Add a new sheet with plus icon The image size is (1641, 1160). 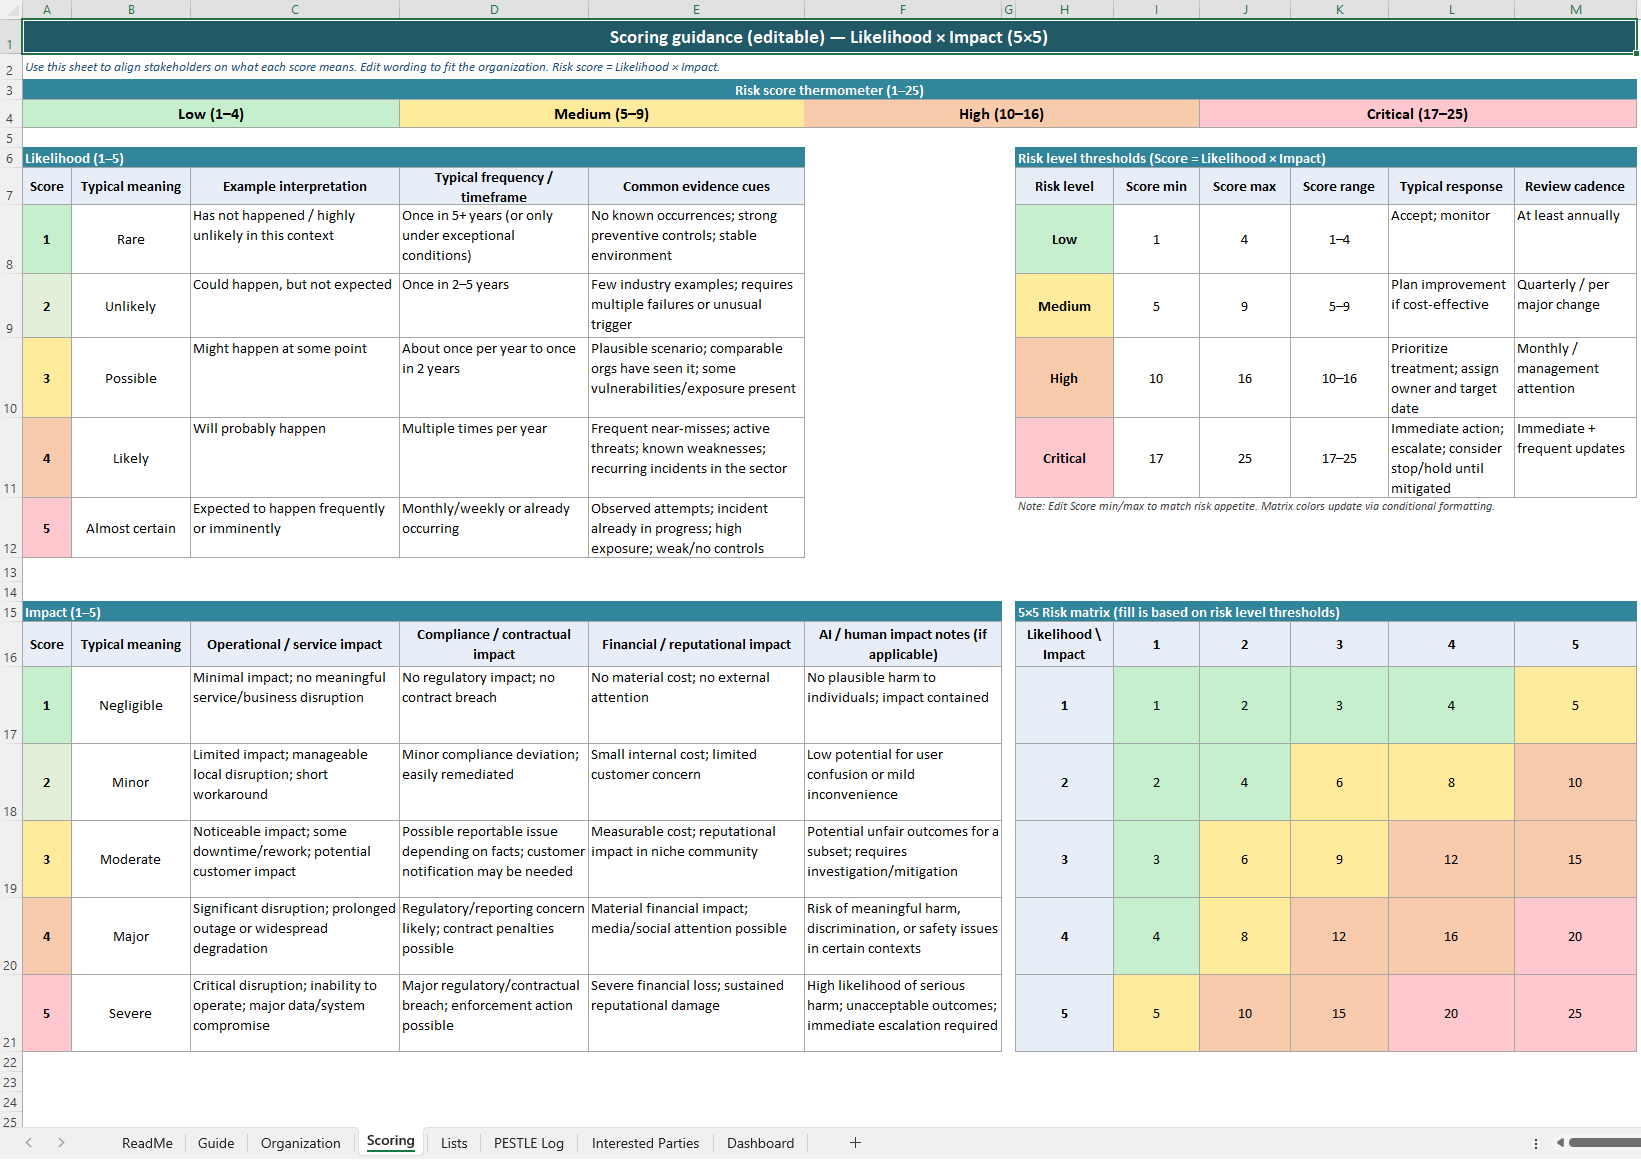pos(855,1142)
